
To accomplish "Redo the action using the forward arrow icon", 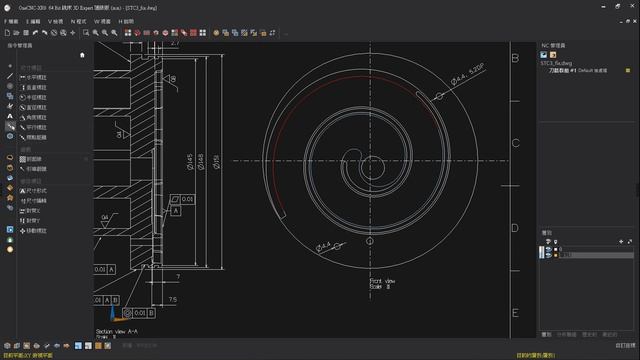I will [44, 33].
